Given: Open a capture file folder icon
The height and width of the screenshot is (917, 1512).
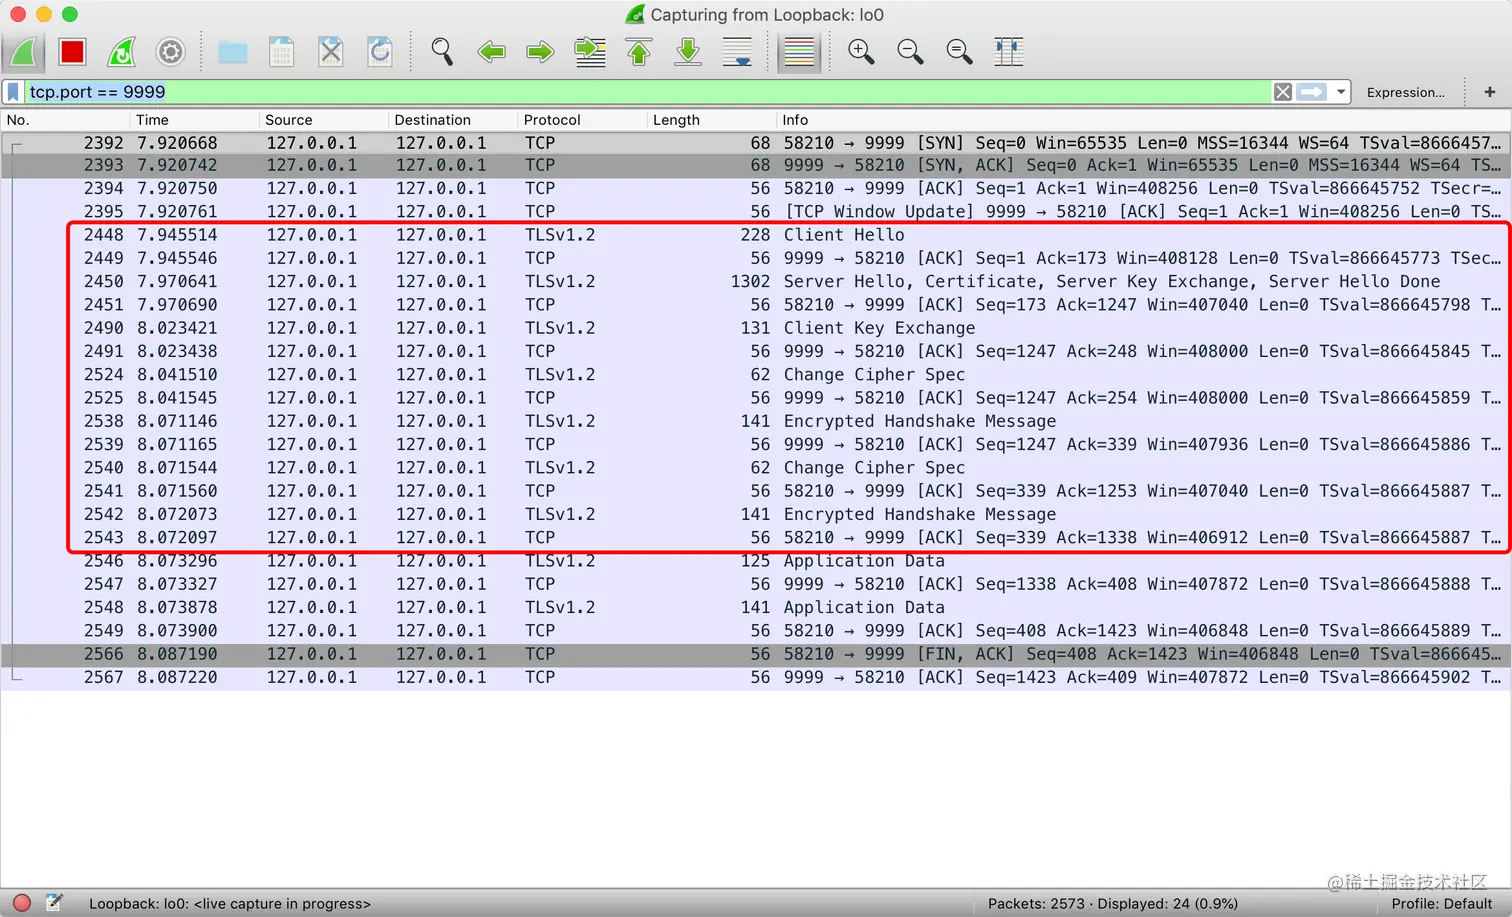Looking at the screenshot, I should [233, 52].
